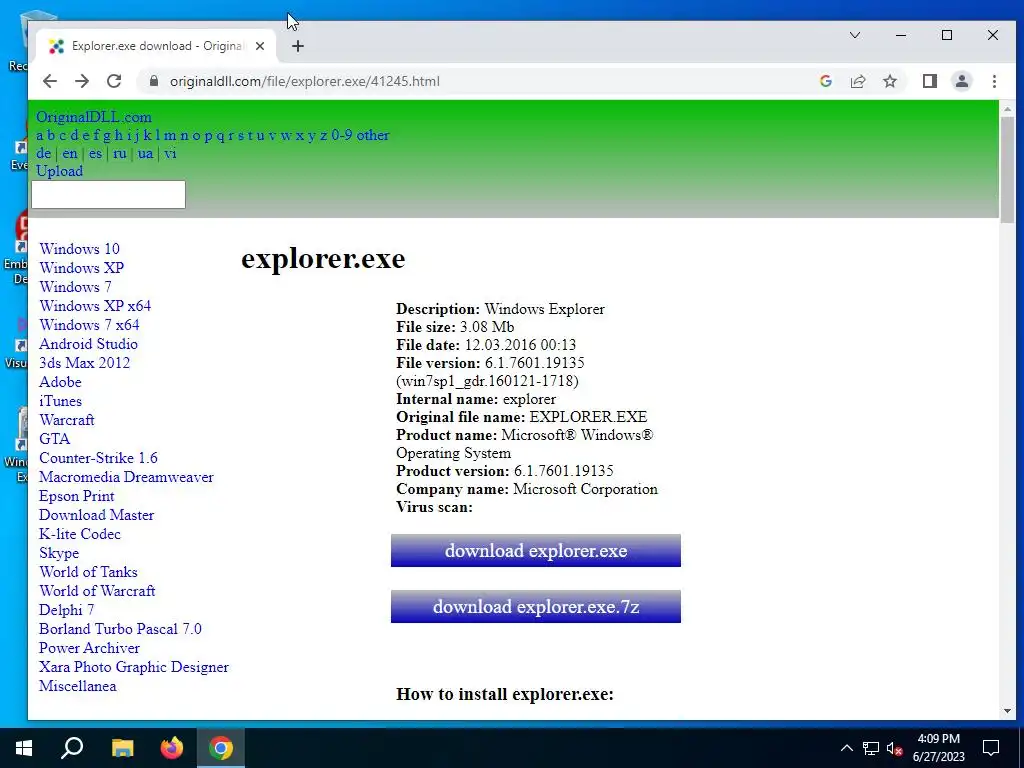Open the Windows XP category link
This screenshot has width=1024, height=768.
82,268
